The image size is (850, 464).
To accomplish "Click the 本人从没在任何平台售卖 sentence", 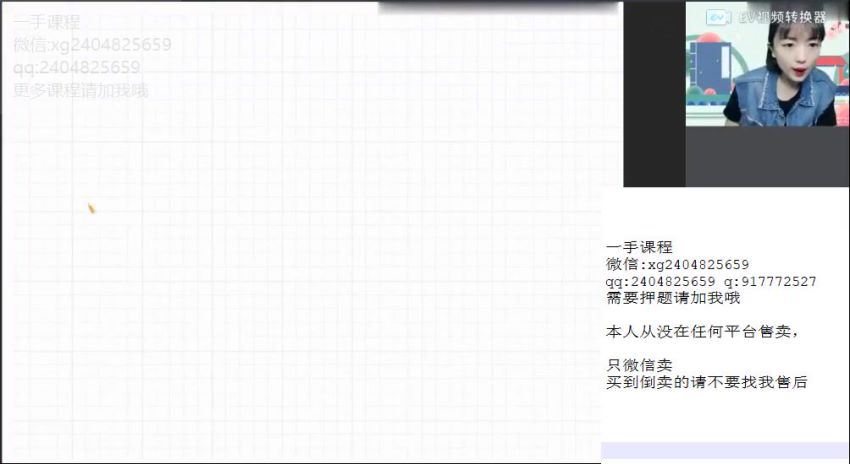I will [x=702, y=331].
